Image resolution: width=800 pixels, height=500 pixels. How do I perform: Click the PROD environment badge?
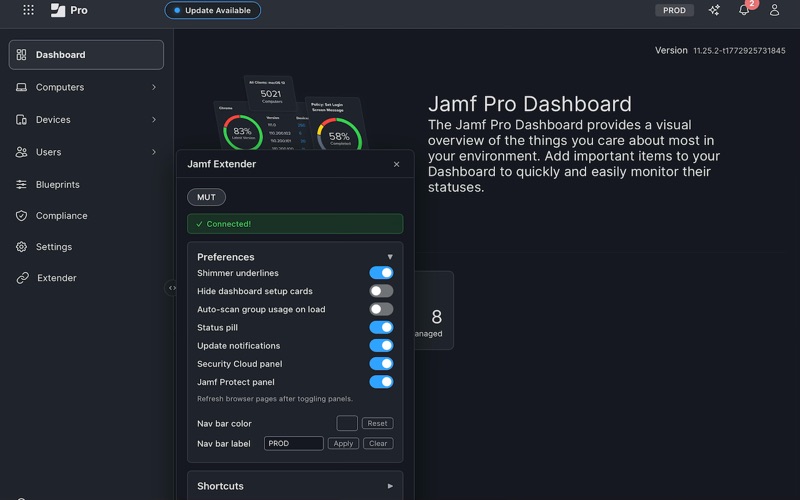click(674, 10)
